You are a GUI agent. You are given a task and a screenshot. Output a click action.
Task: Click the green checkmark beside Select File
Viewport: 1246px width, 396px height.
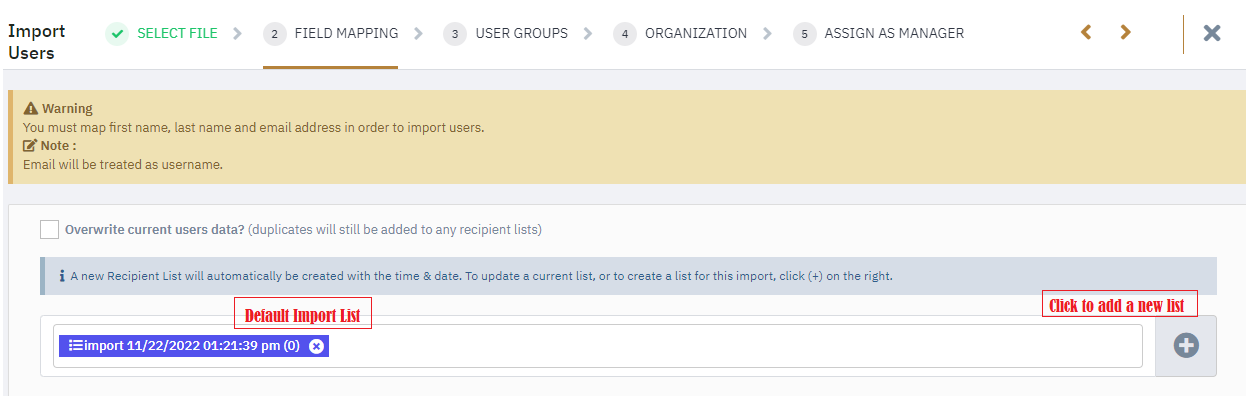[117, 34]
